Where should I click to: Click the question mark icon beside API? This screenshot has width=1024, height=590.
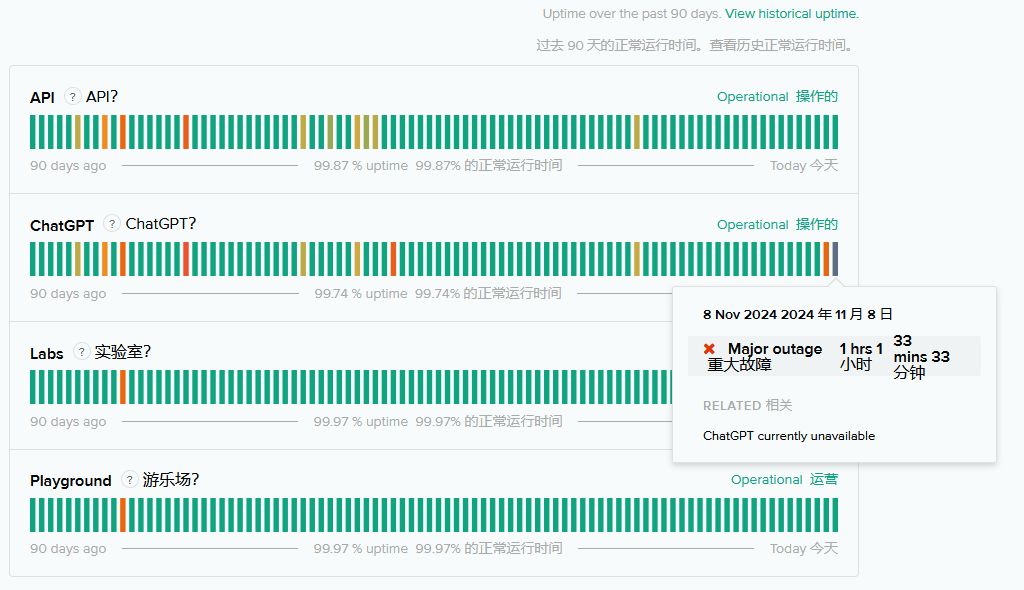click(x=73, y=96)
